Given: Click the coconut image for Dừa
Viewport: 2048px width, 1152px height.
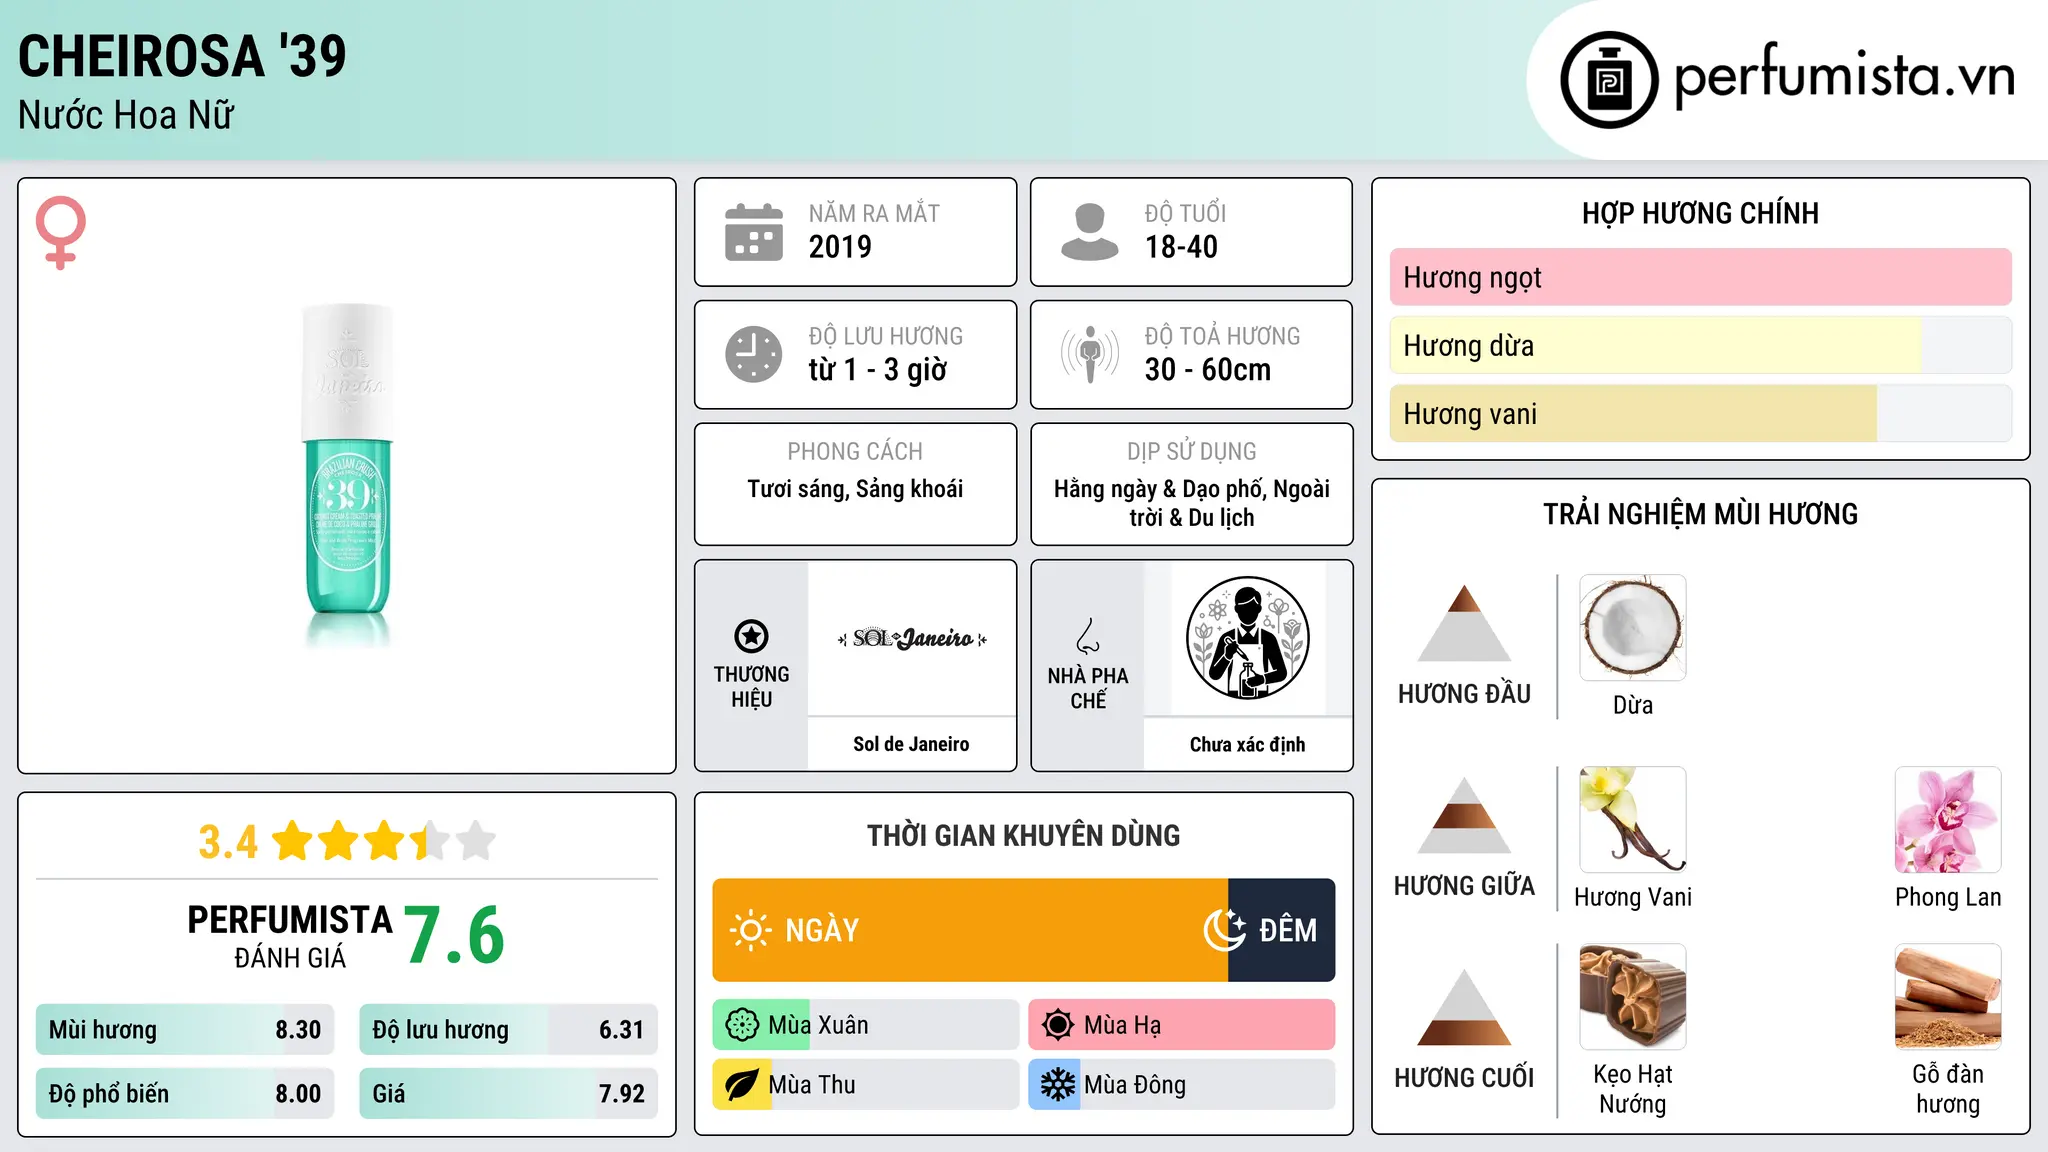Looking at the screenshot, I should tap(1633, 628).
